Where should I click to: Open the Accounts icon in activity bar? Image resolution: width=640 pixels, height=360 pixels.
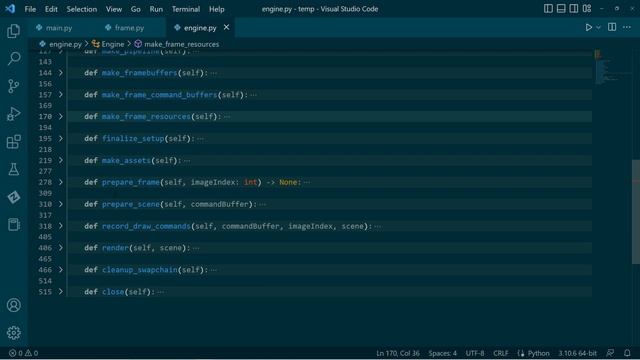click(13, 305)
